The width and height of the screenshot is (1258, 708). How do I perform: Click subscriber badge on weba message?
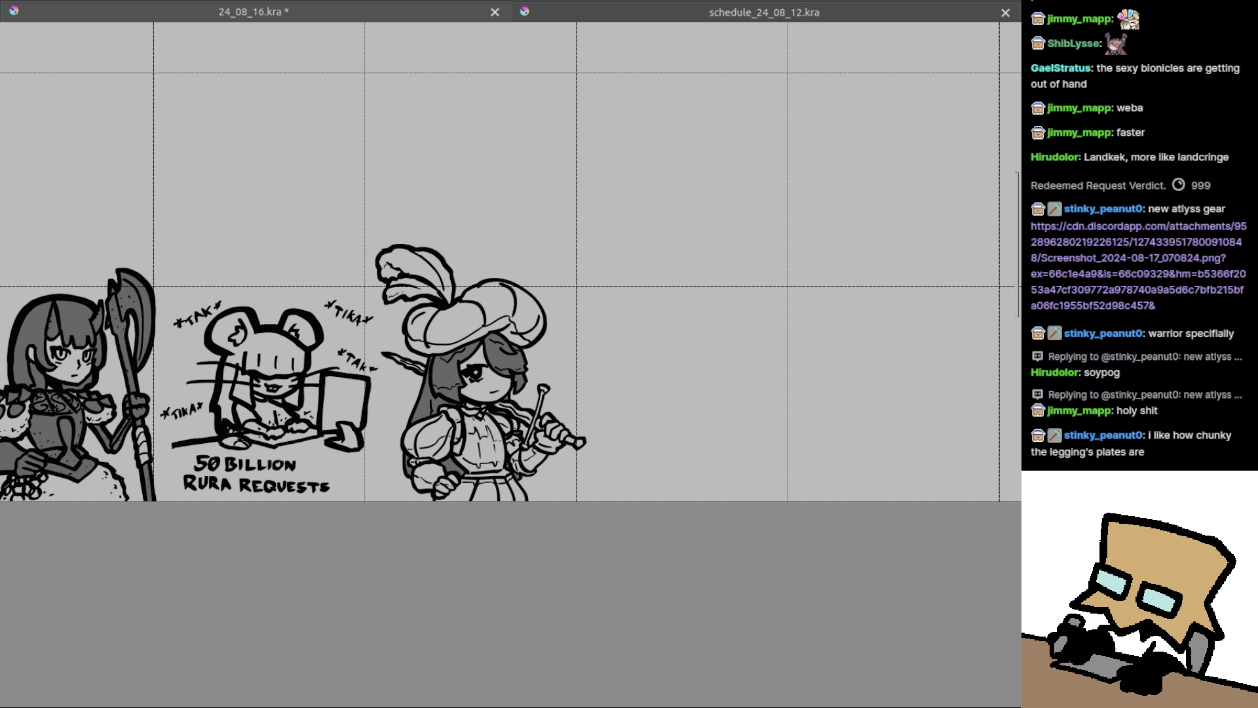pyautogui.click(x=1038, y=108)
